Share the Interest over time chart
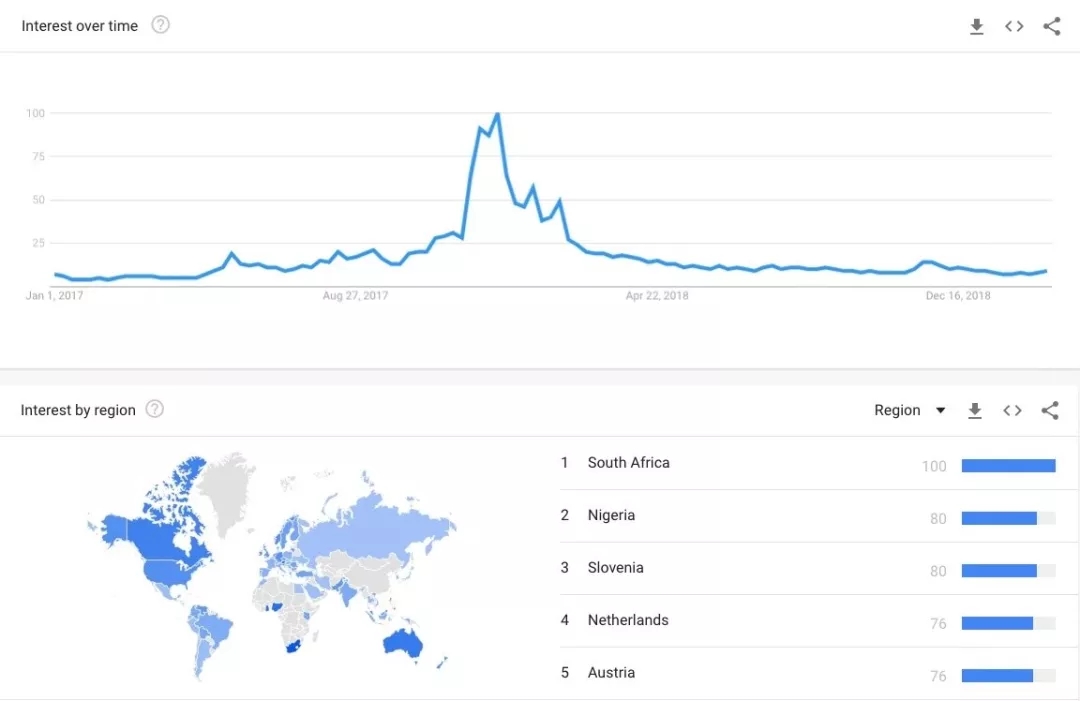The width and height of the screenshot is (1080, 701). click(x=1051, y=26)
